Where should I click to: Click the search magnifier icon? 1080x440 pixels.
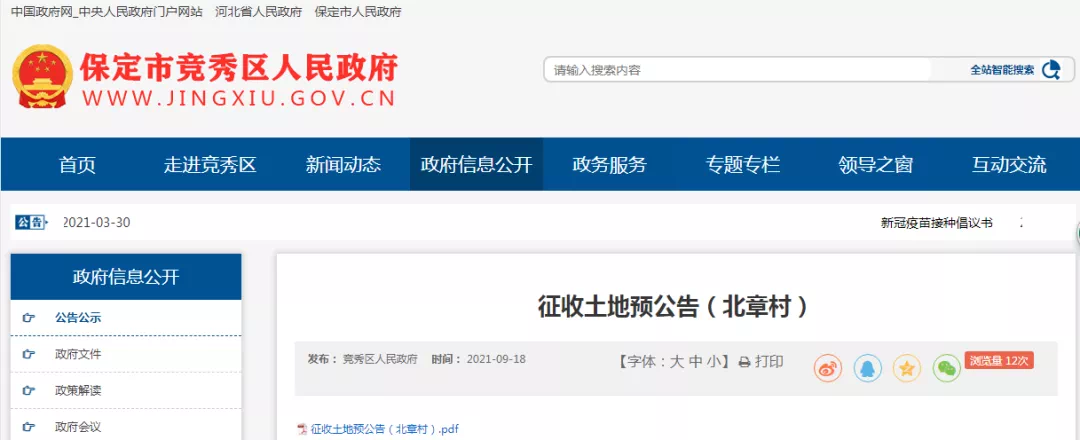tap(1050, 70)
